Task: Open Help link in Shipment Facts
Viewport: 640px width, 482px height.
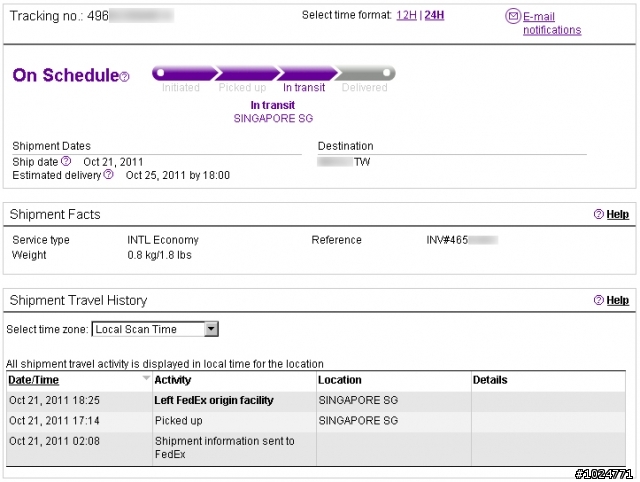Action: (618, 215)
